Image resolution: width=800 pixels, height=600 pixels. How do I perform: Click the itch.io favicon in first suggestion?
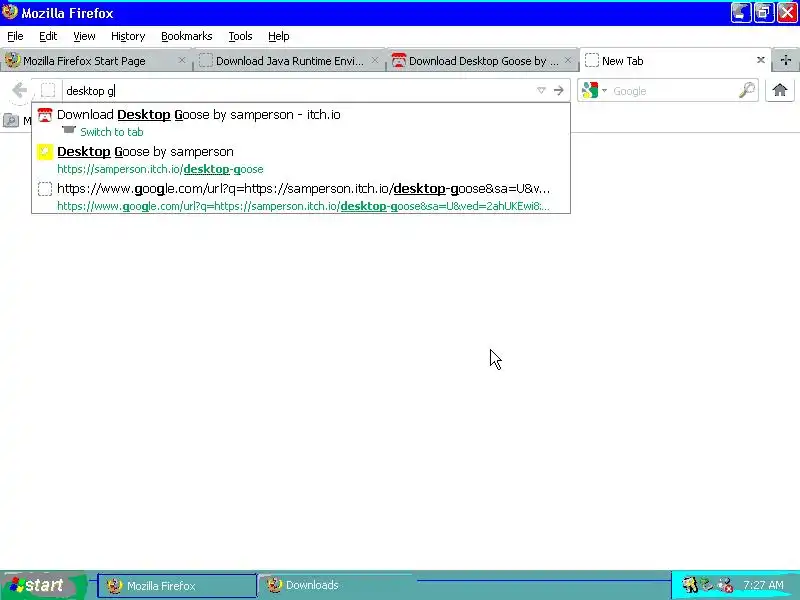click(x=45, y=115)
